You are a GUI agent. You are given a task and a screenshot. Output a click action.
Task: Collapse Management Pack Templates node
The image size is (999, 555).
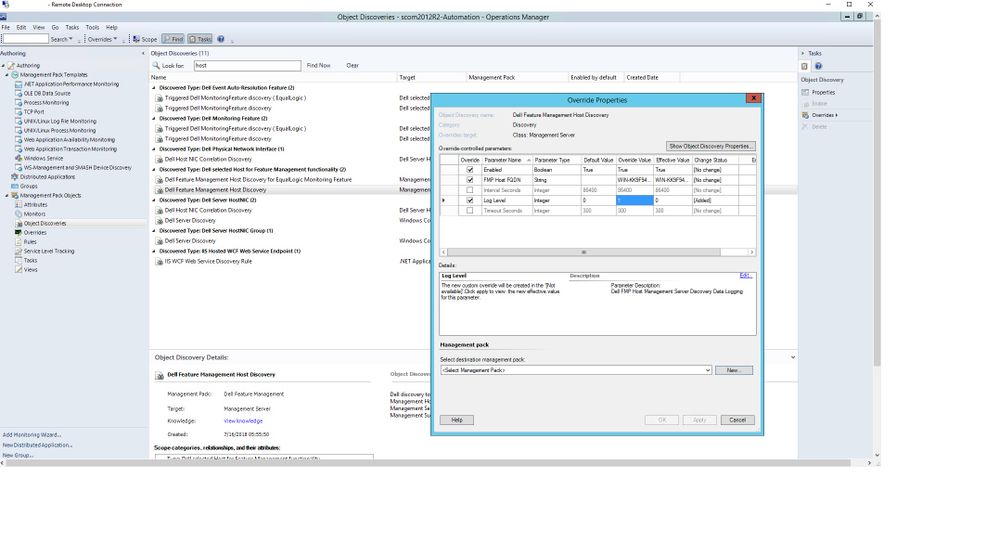coord(7,75)
